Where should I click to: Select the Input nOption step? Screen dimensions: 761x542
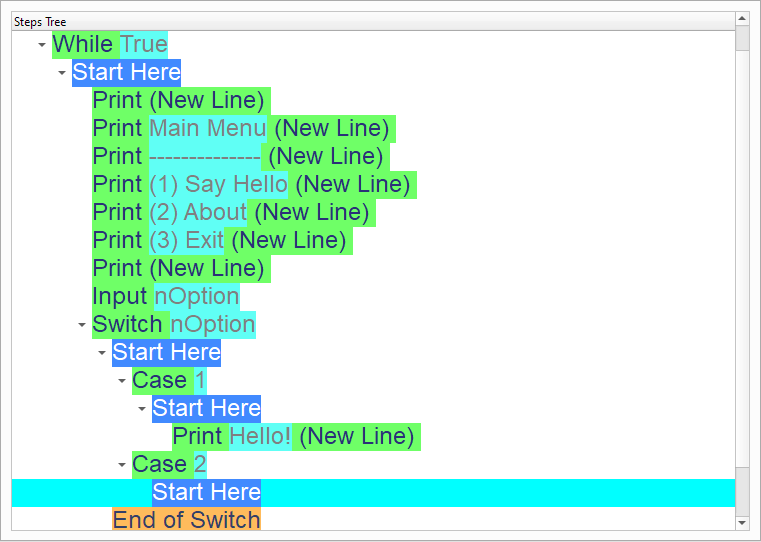click(x=165, y=296)
